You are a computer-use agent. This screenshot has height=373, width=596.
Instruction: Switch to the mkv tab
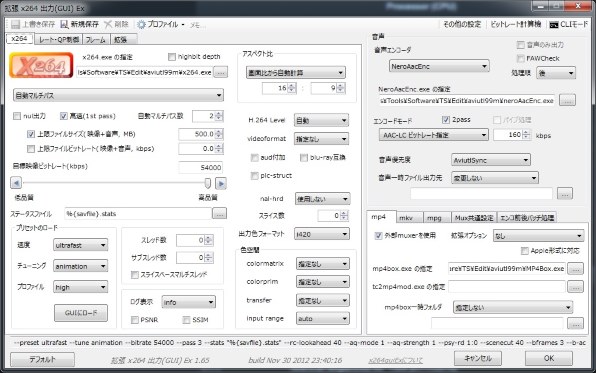409,217
